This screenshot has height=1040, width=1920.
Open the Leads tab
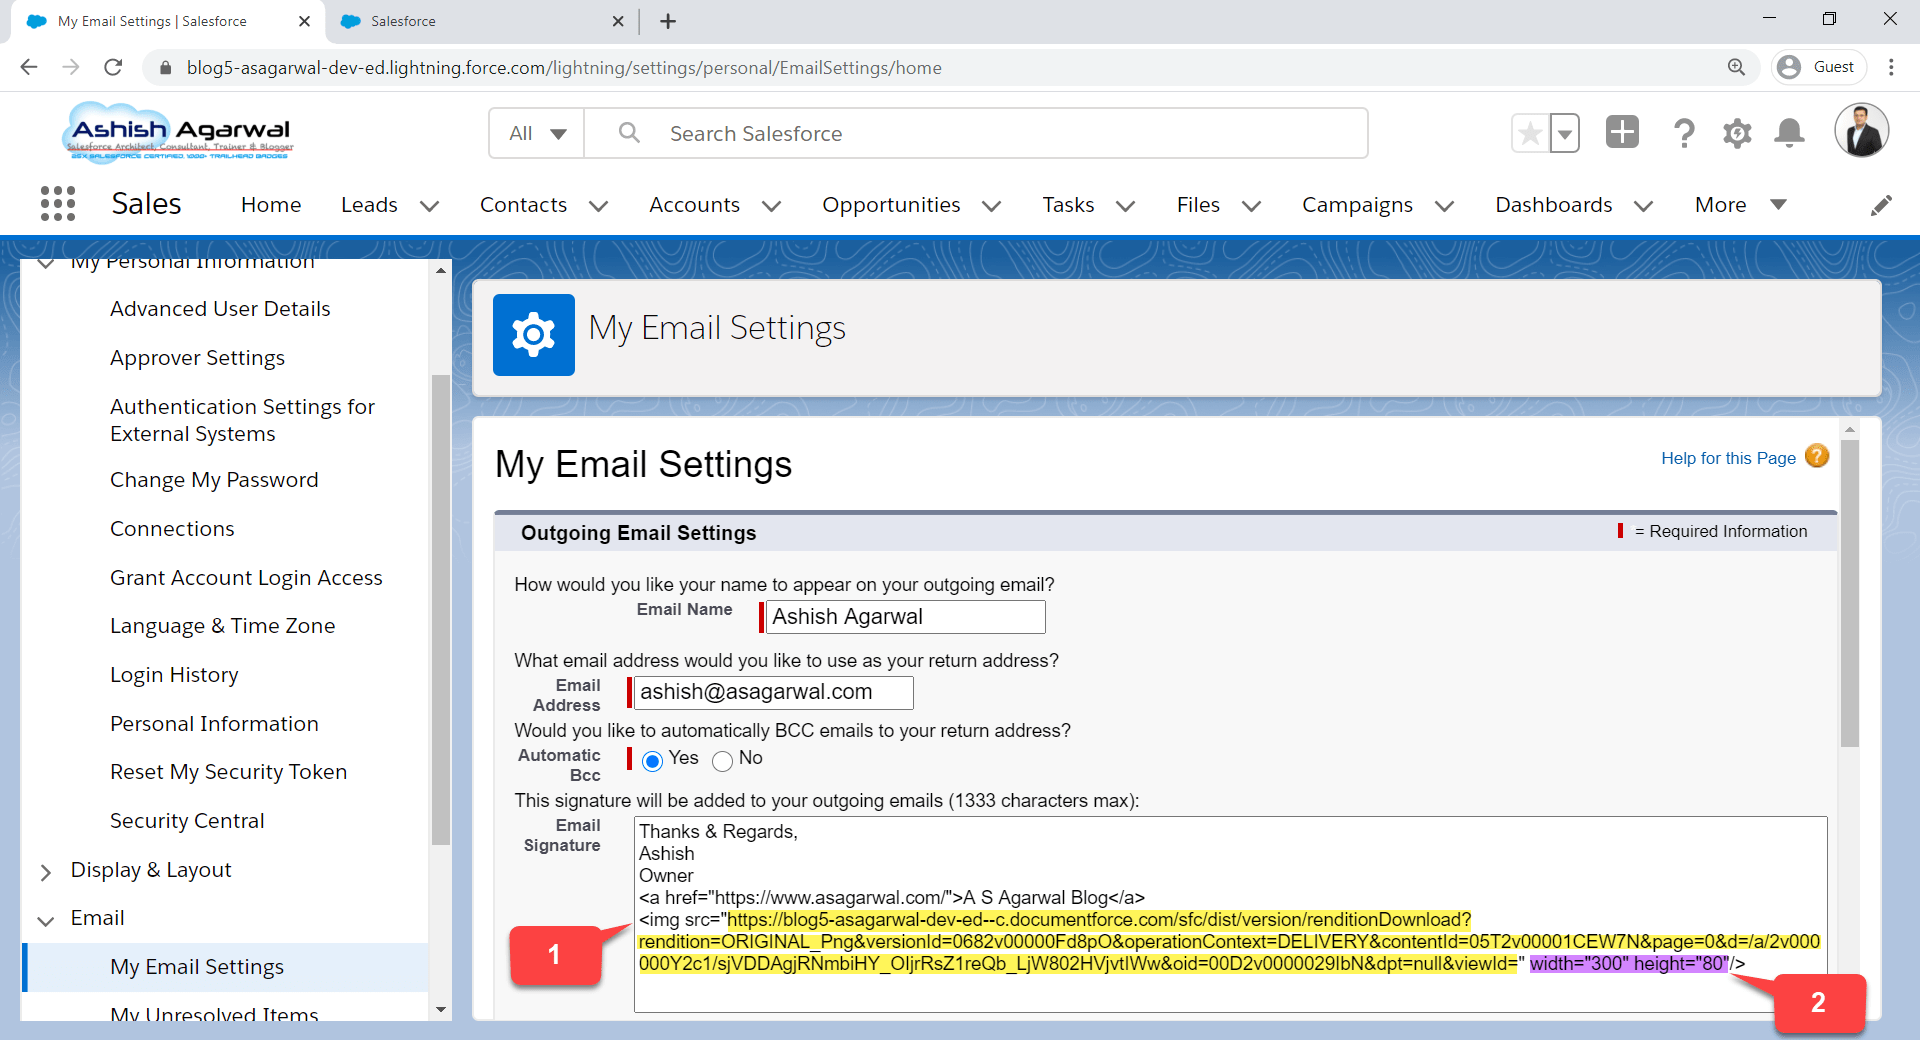point(369,205)
